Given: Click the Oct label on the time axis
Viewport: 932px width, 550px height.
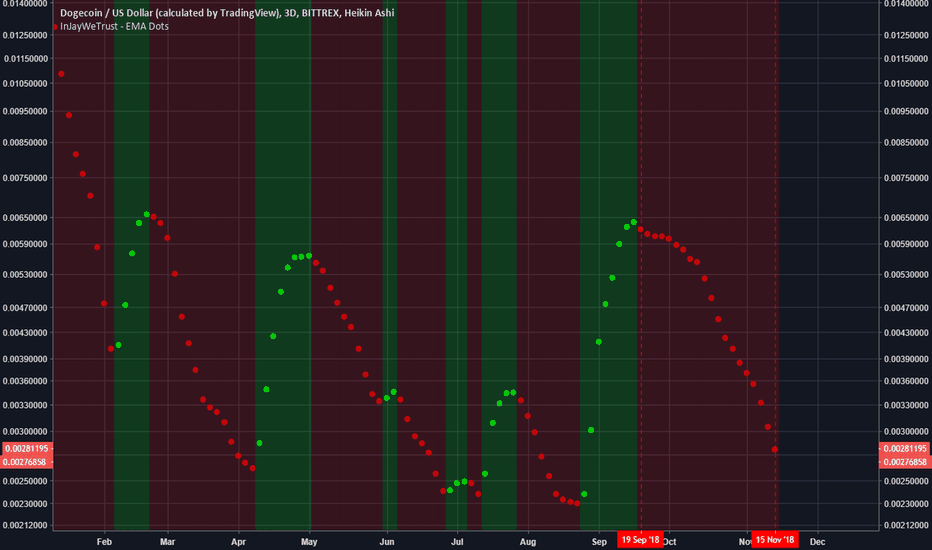Looking at the screenshot, I should point(670,542).
